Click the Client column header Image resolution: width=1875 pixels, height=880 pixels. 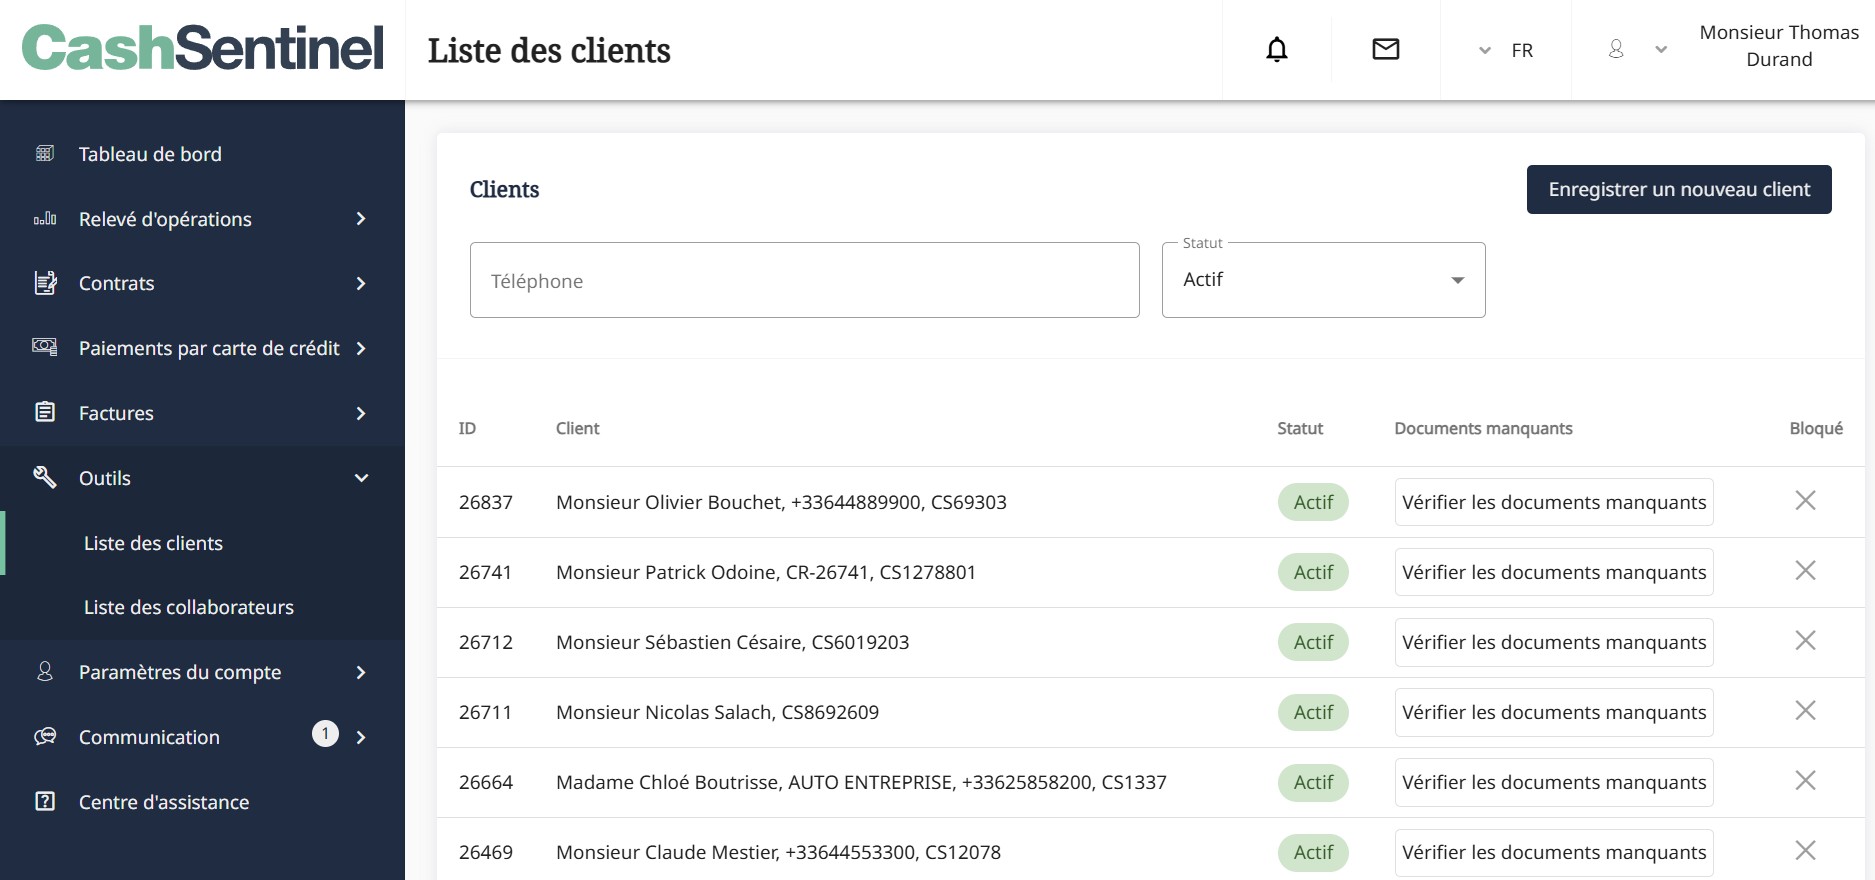pyautogui.click(x=578, y=428)
